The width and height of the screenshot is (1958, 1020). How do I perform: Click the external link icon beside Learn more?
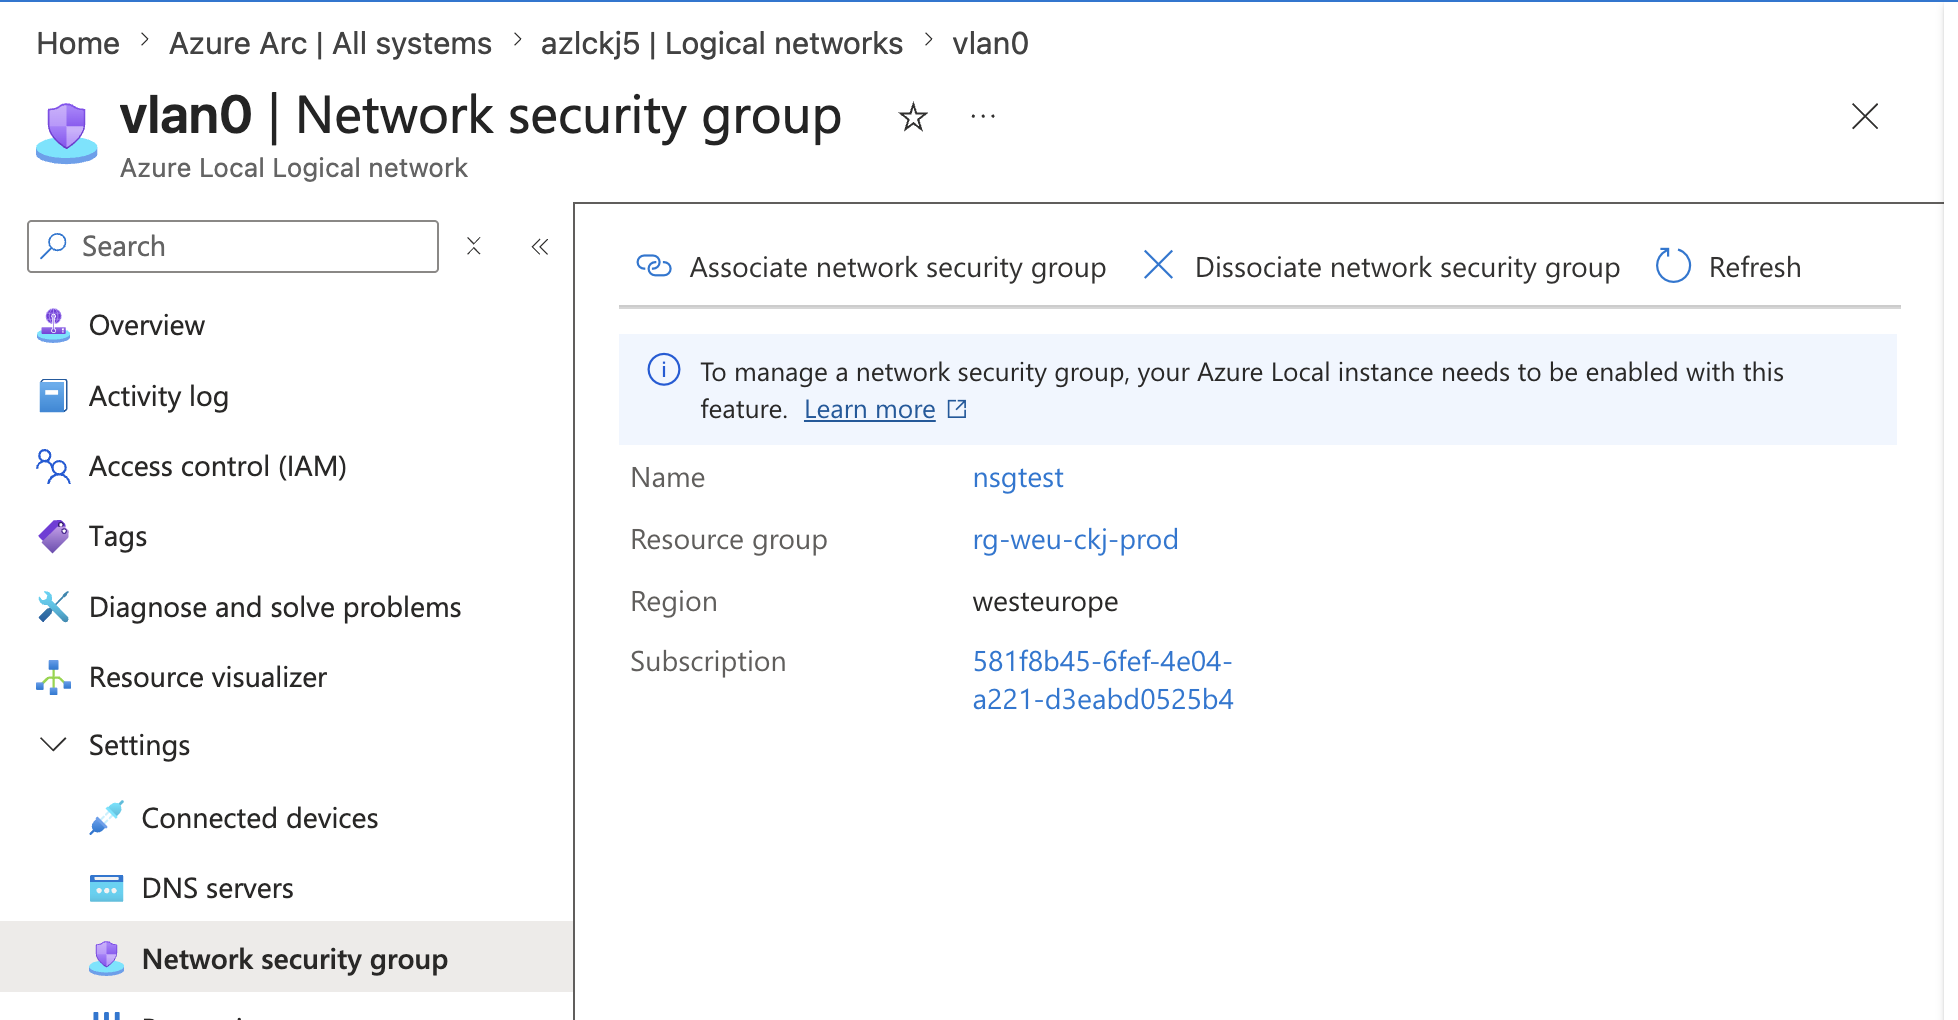(x=957, y=409)
